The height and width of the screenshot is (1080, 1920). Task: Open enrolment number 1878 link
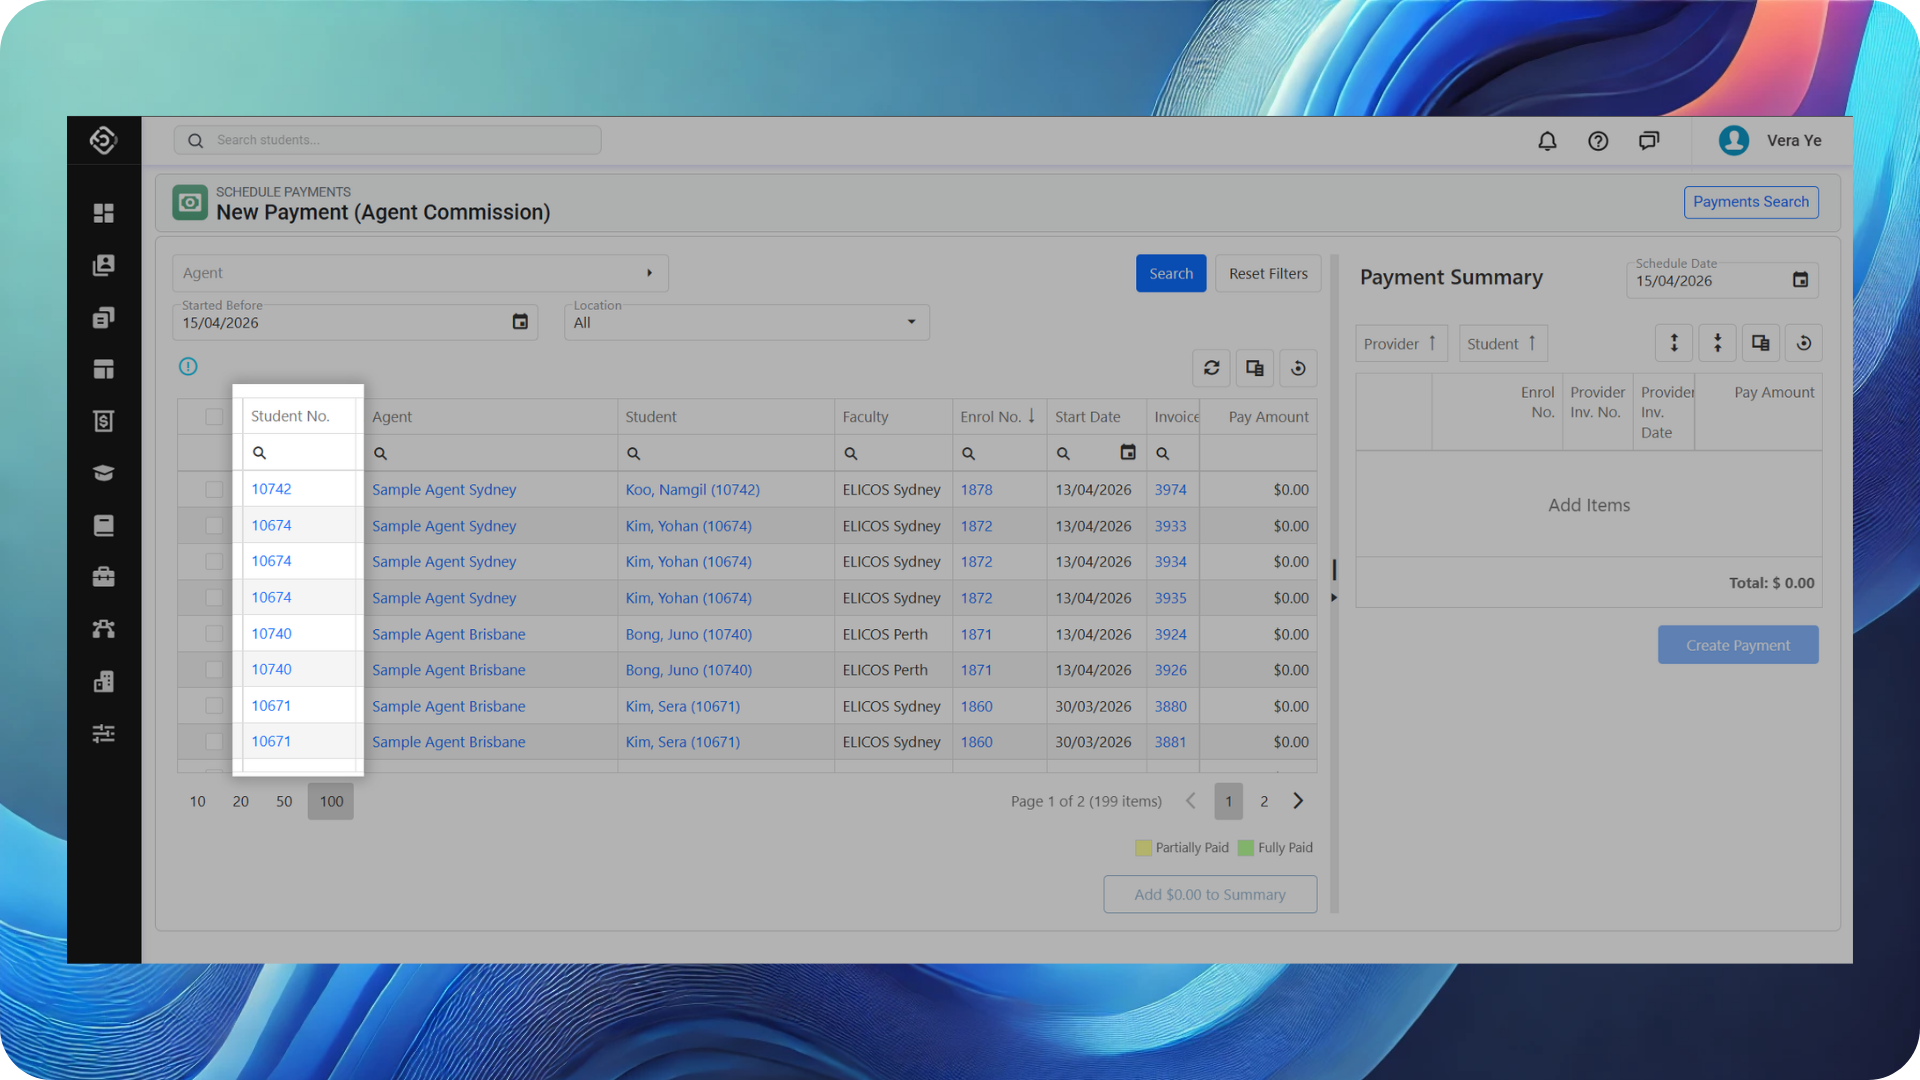(x=976, y=490)
